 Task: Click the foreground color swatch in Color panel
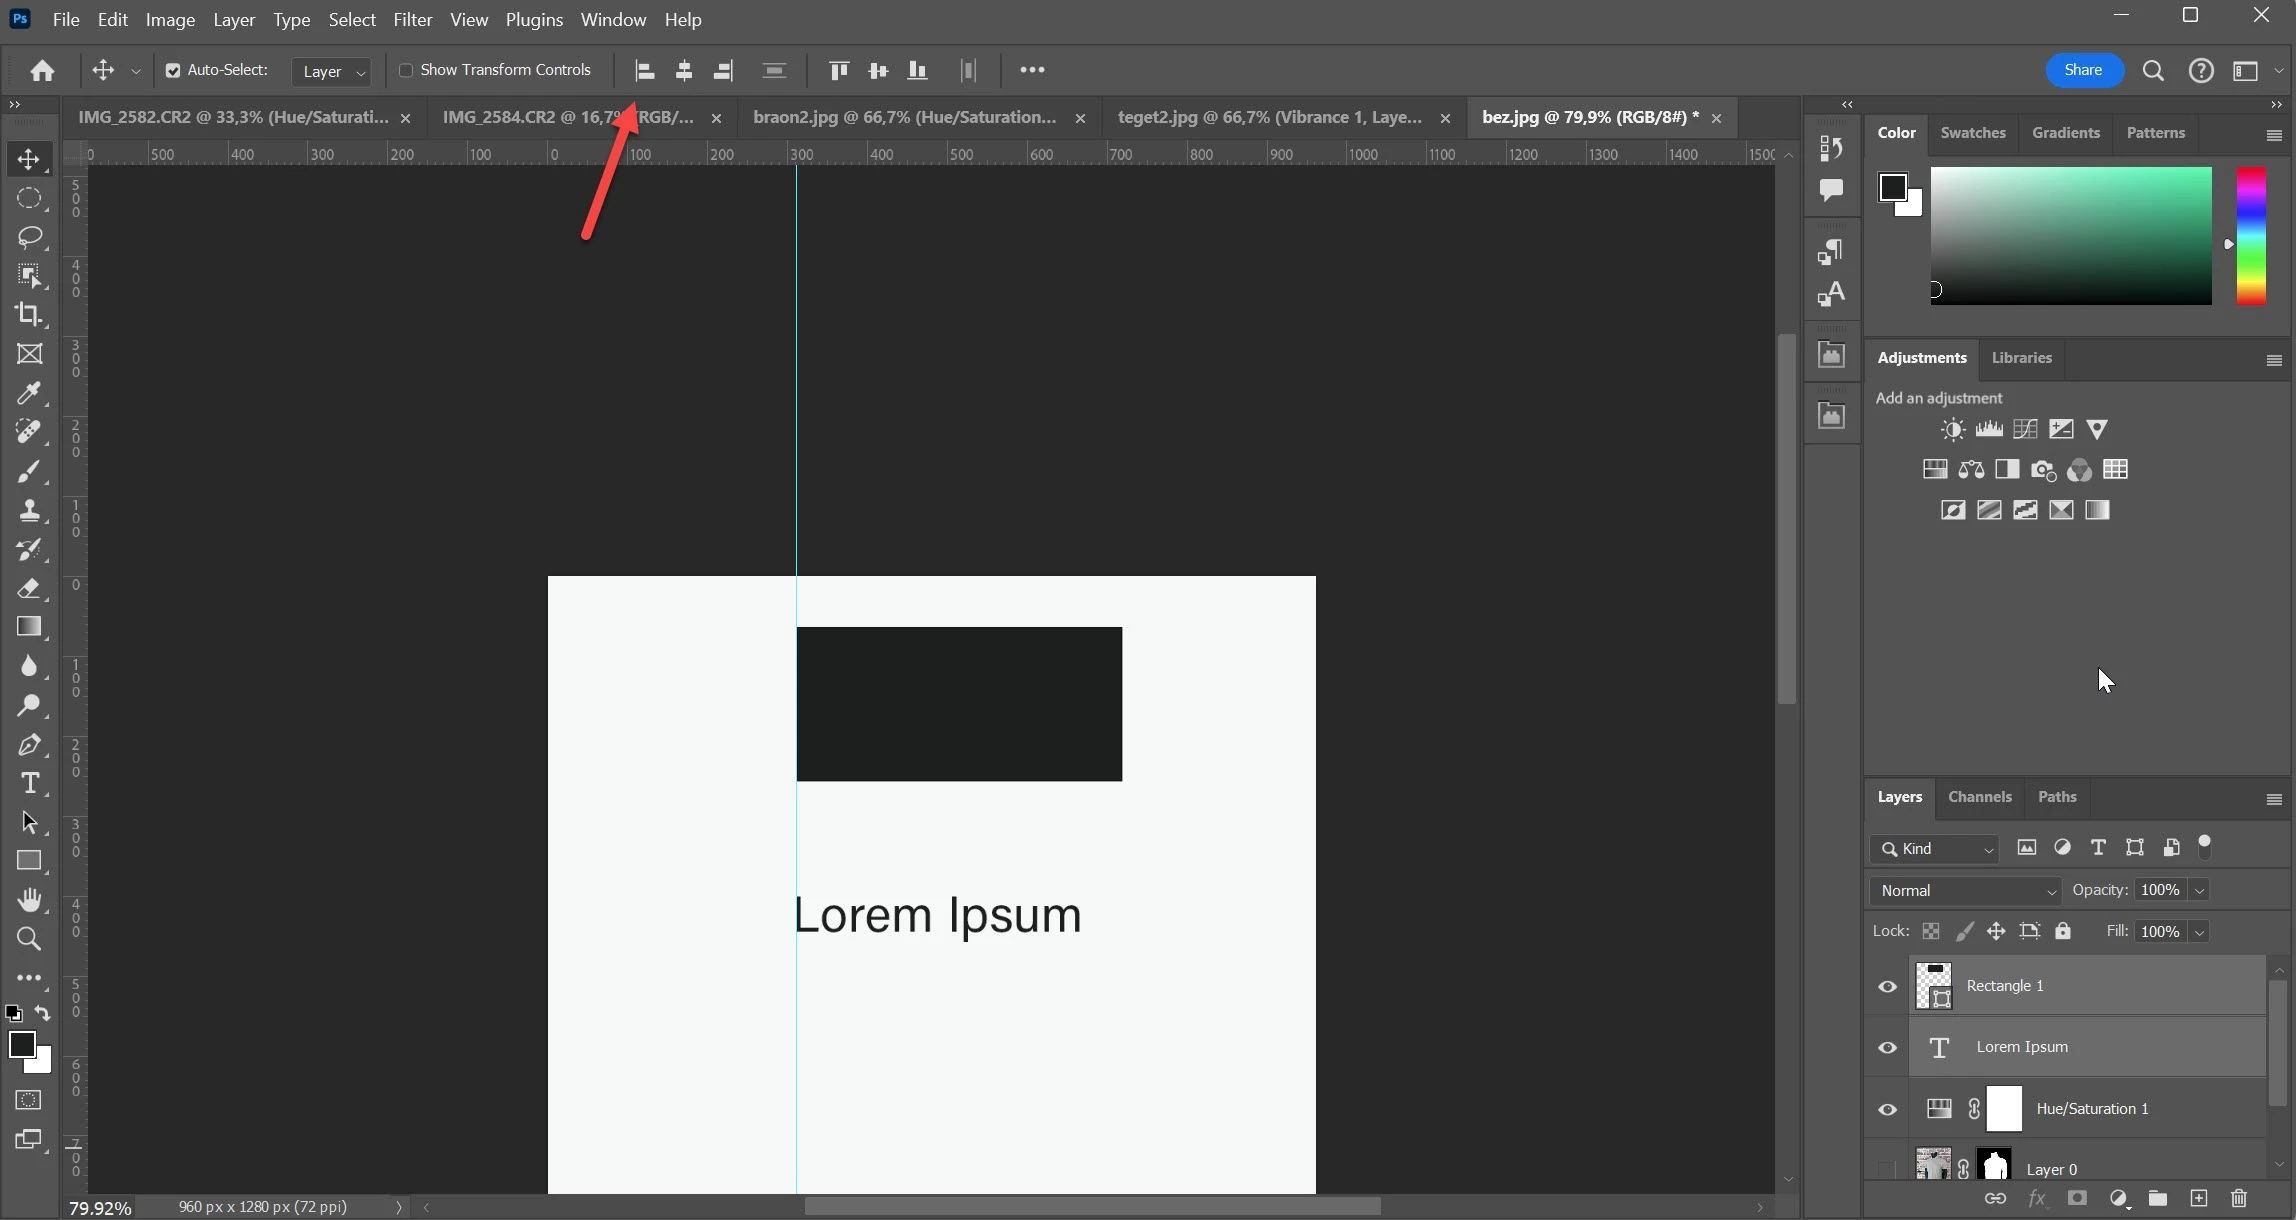(x=1892, y=187)
